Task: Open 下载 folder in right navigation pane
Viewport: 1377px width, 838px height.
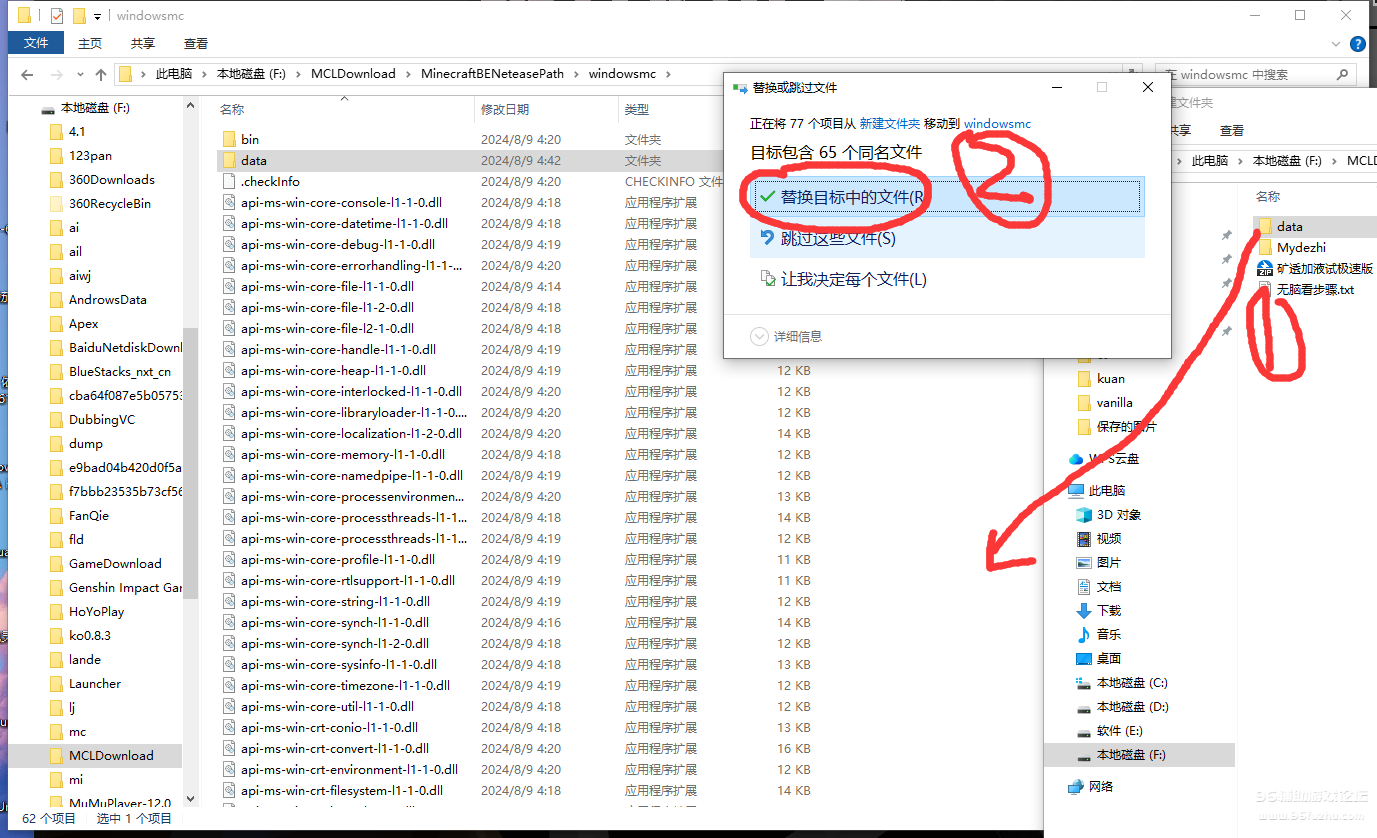Action: [x=1108, y=610]
